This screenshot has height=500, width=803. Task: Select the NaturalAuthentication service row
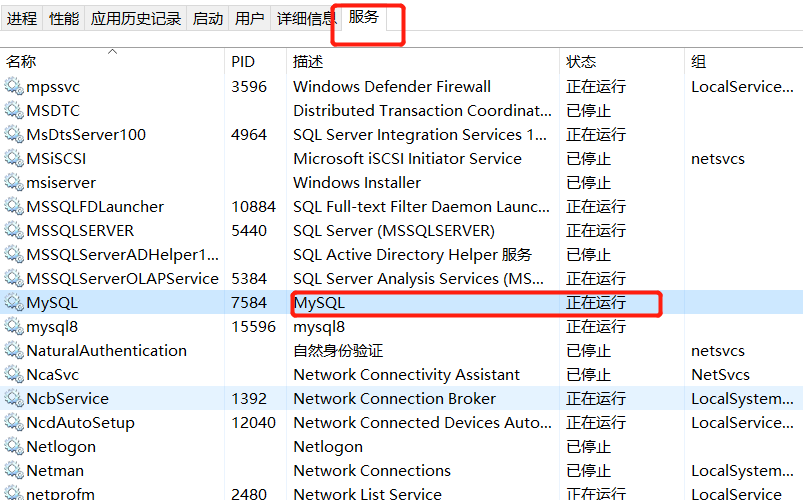pyautogui.click(x=402, y=350)
